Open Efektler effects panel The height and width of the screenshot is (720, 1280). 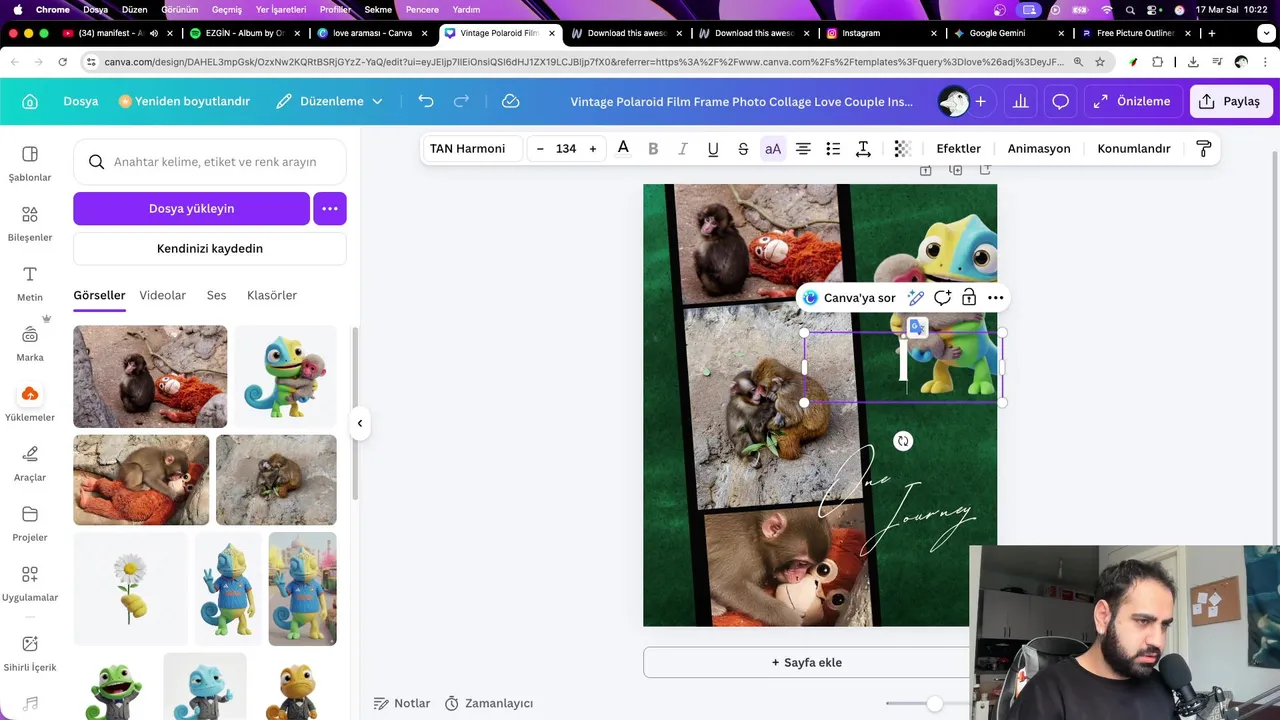click(x=958, y=148)
